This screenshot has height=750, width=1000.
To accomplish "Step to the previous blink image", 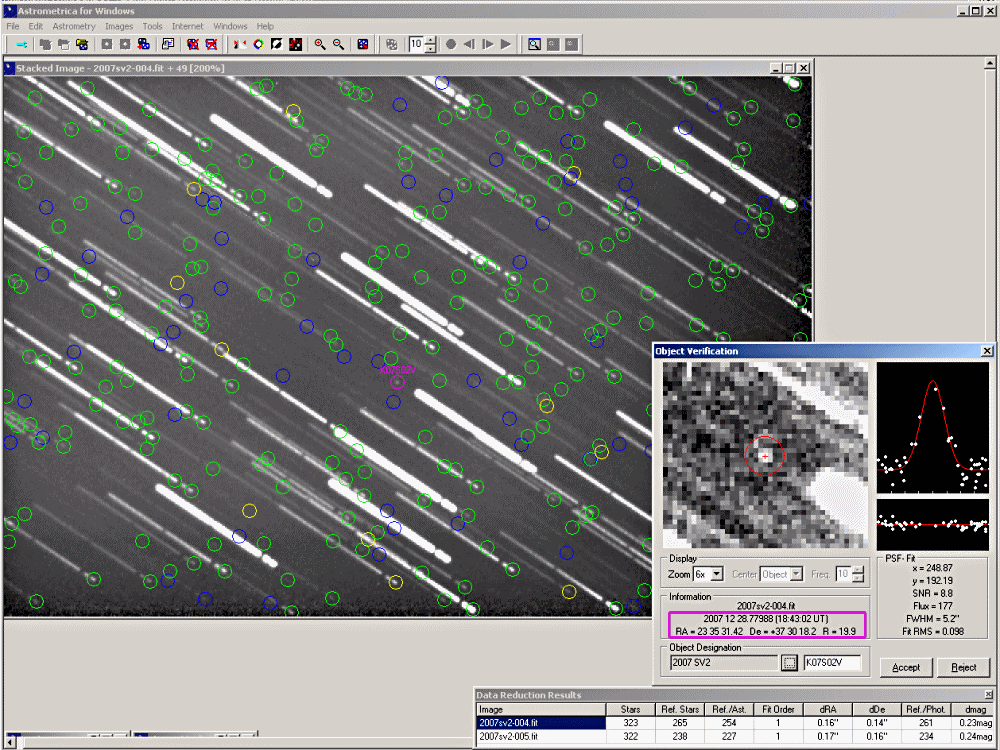I will coord(470,44).
